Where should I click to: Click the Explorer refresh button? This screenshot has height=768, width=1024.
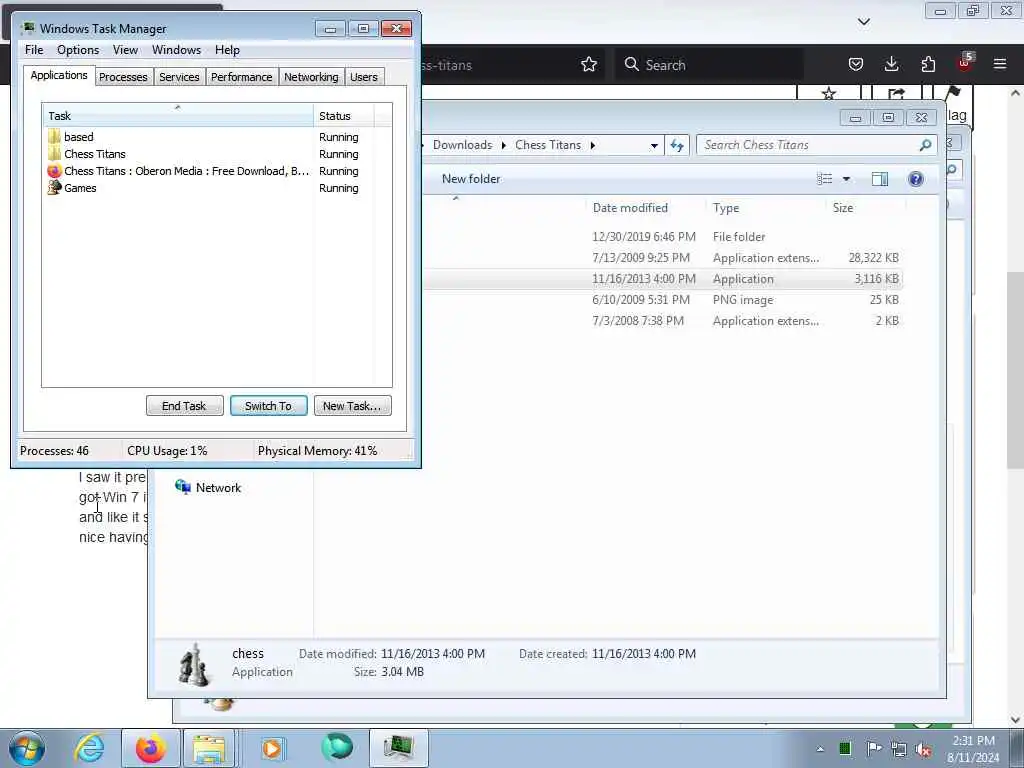(x=677, y=145)
